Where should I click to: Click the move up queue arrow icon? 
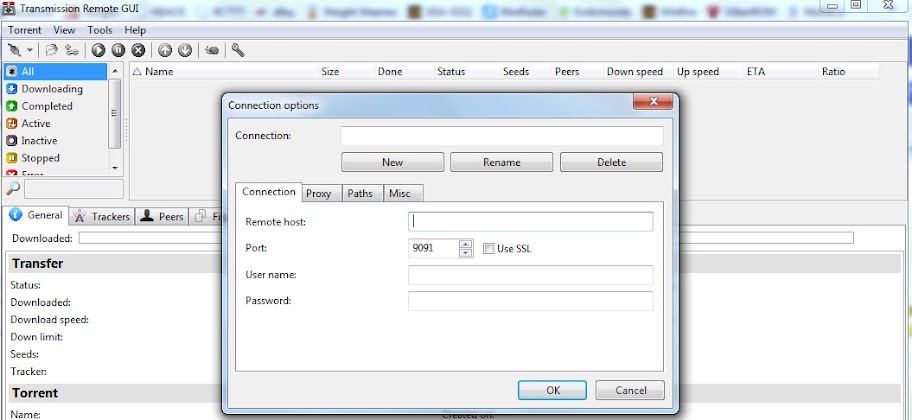coord(165,51)
